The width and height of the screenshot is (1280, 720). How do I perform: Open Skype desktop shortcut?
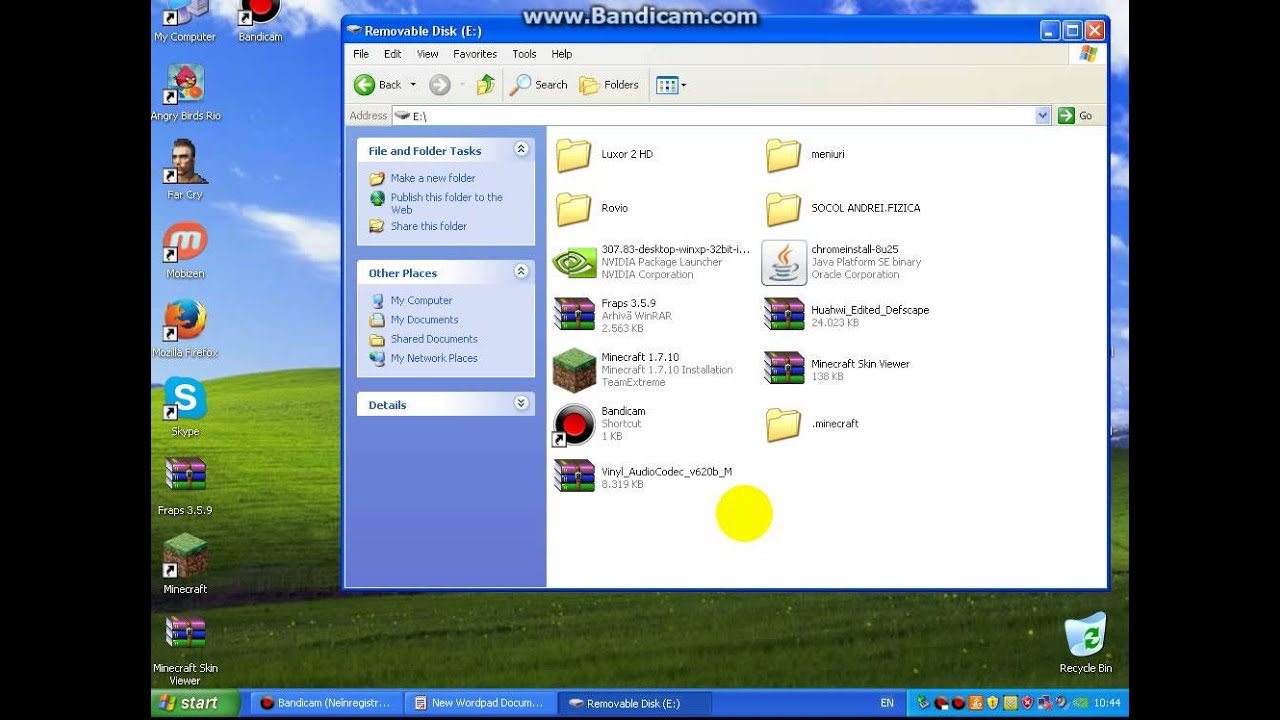185,407
